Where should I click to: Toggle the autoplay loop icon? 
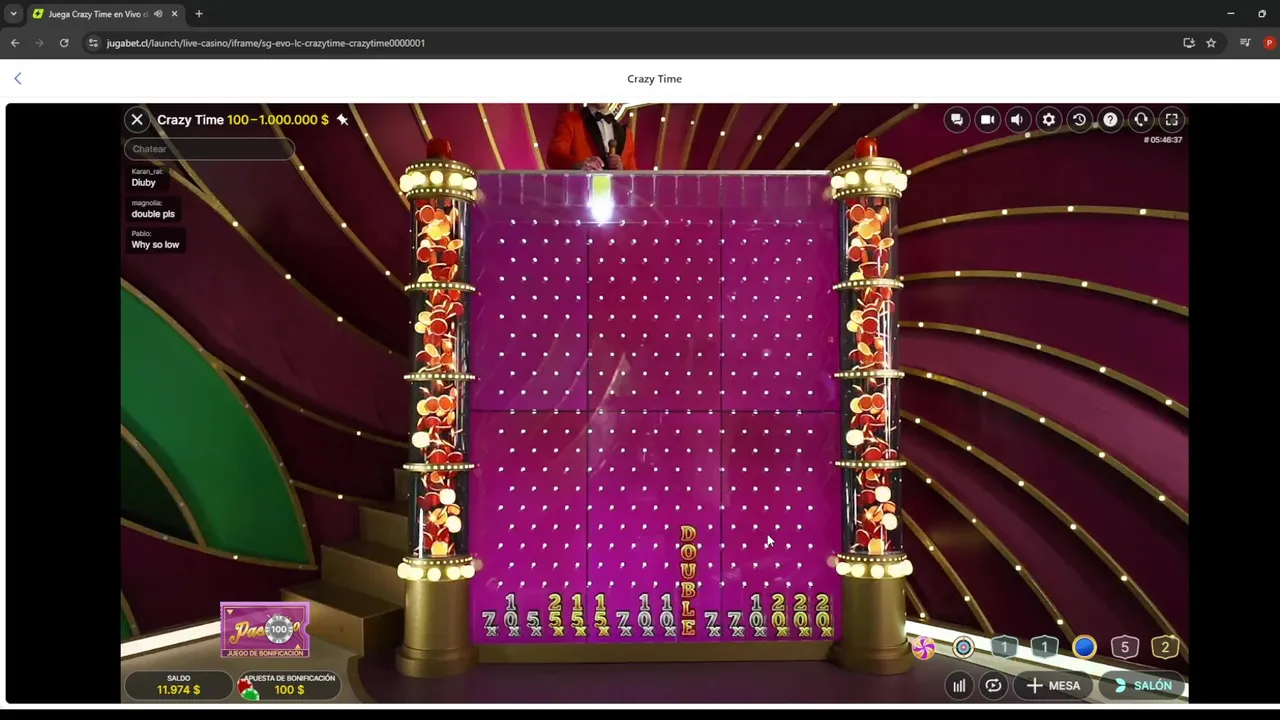993,685
